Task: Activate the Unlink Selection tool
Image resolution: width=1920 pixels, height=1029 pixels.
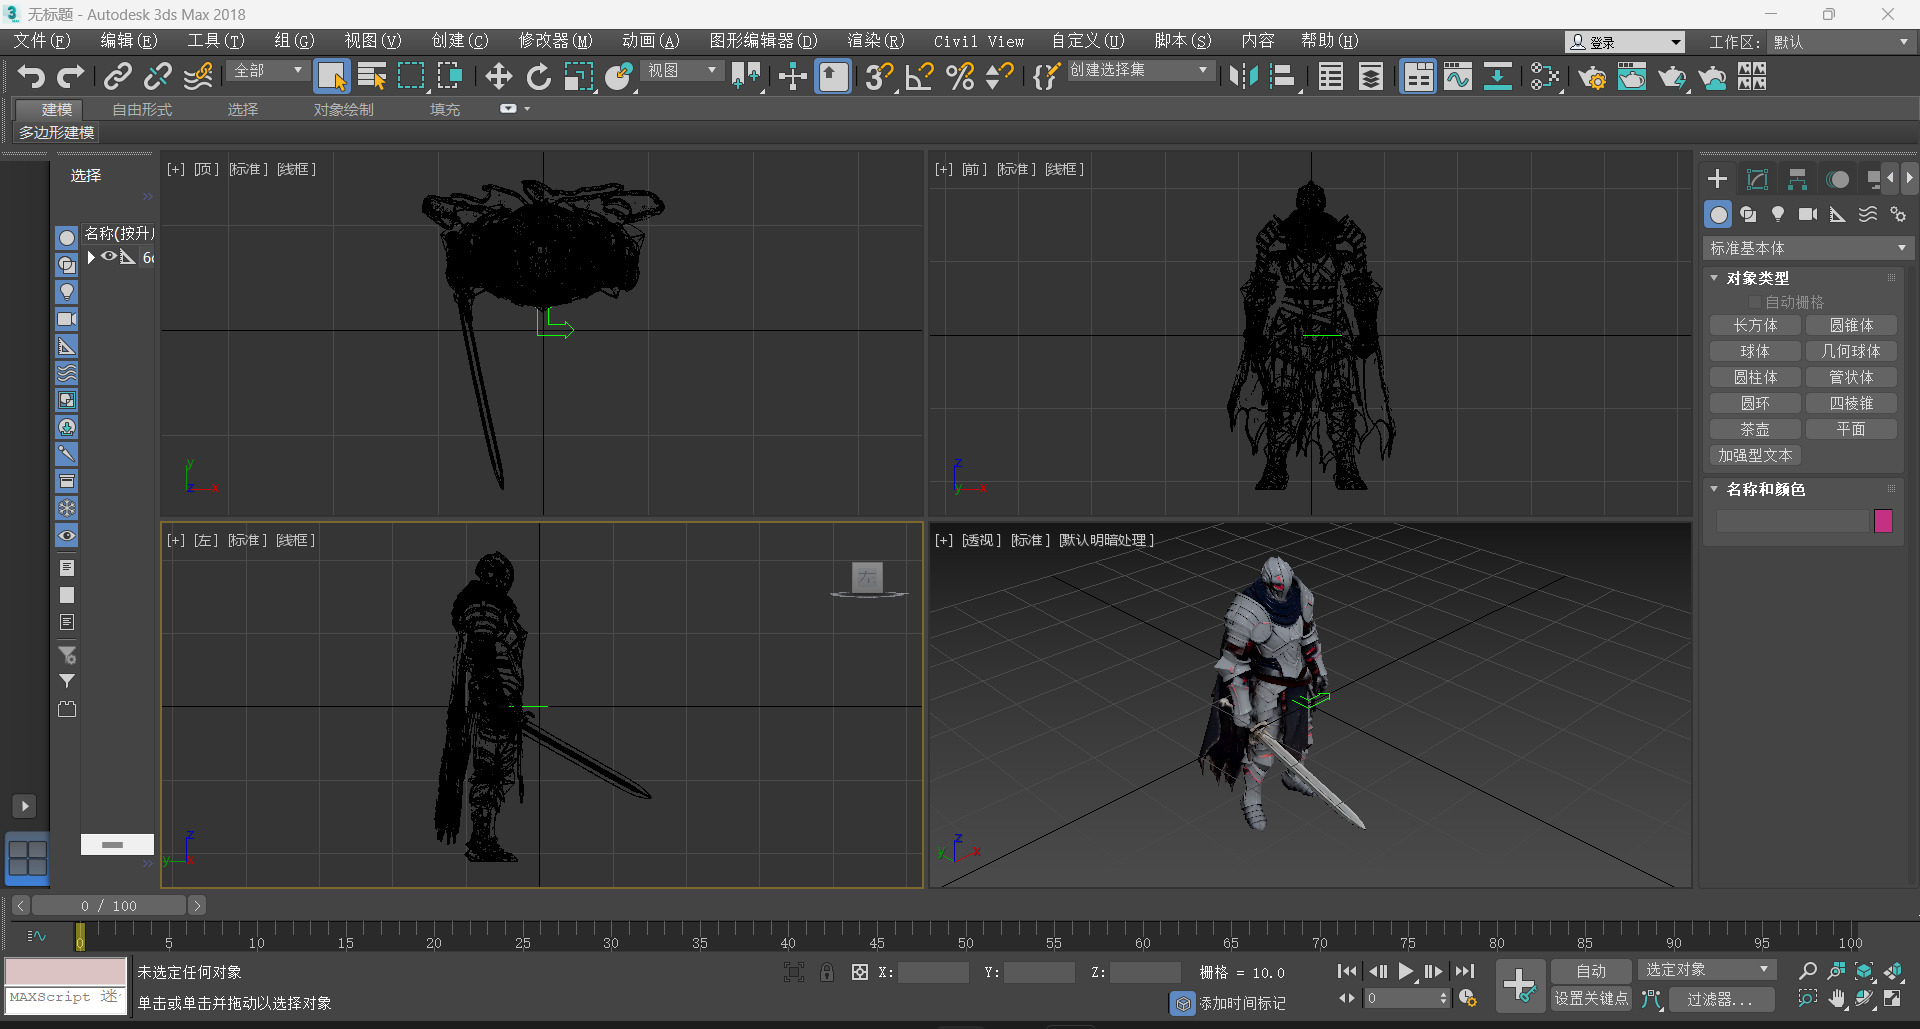Action: pyautogui.click(x=157, y=76)
